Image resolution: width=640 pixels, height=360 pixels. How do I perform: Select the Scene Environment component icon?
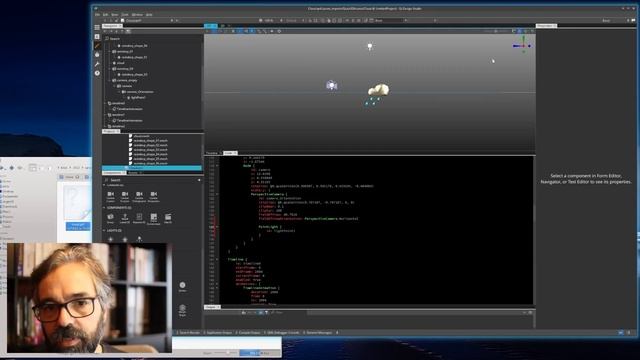tap(153, 219)
